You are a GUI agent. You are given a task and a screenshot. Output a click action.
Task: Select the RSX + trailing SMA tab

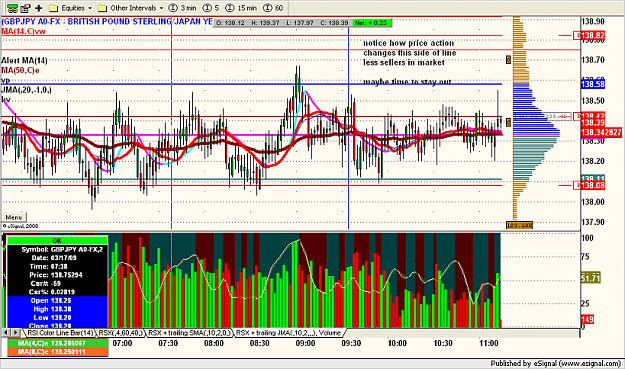click(189, 332)
